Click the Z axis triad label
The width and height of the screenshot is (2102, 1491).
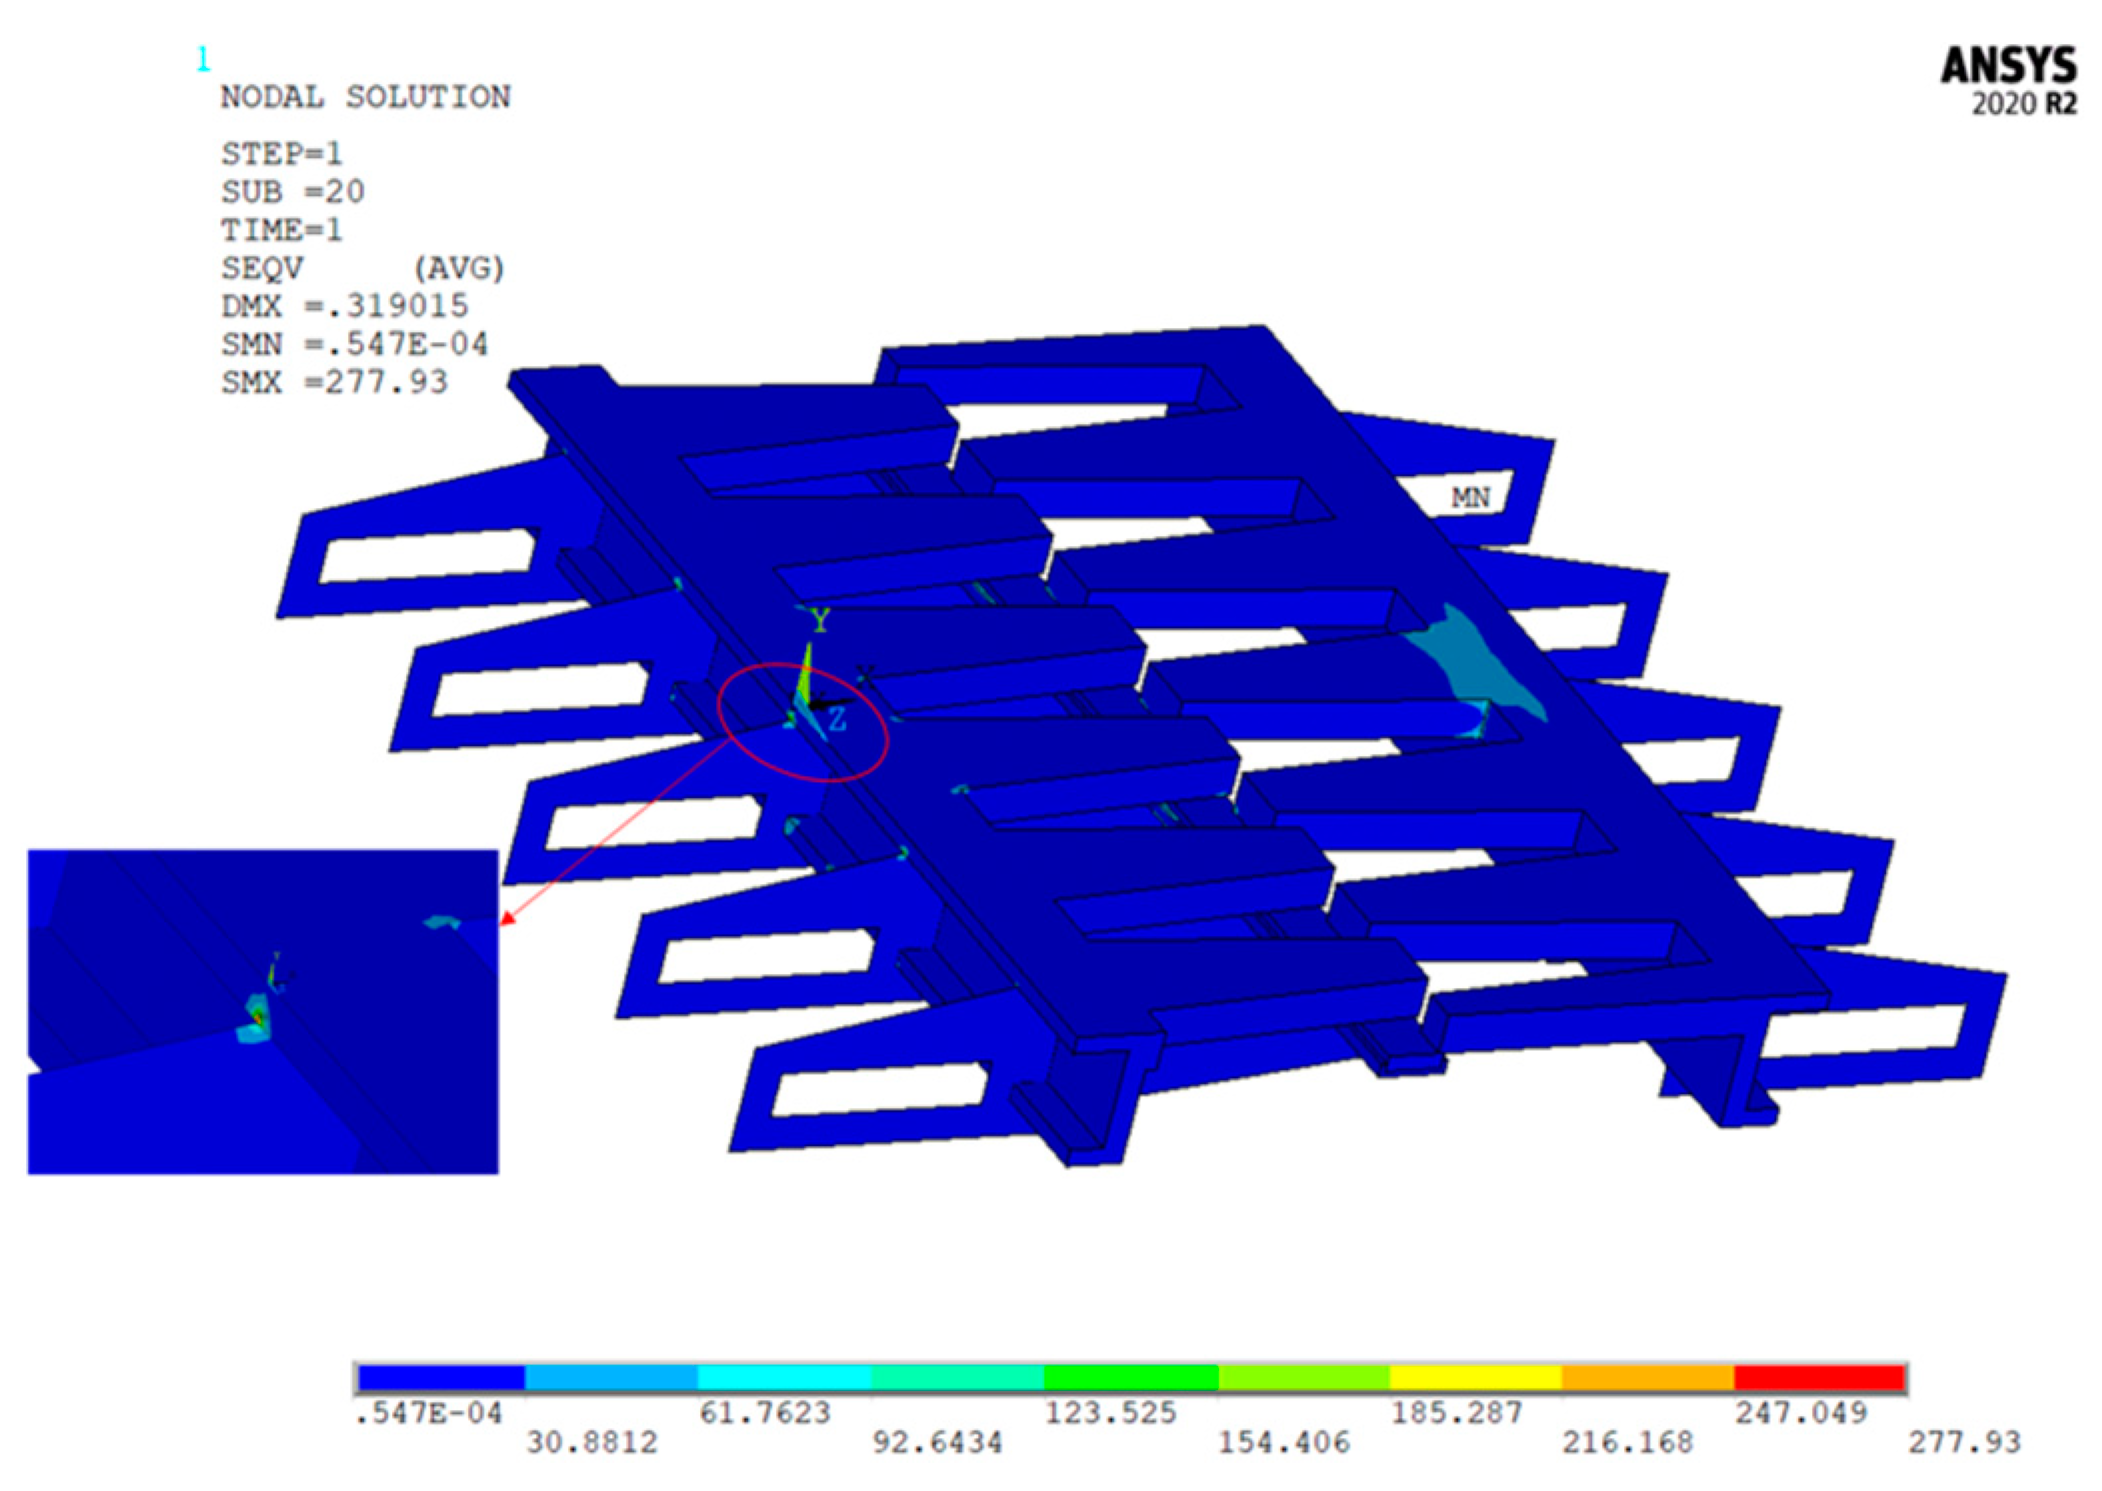(836, 718)
